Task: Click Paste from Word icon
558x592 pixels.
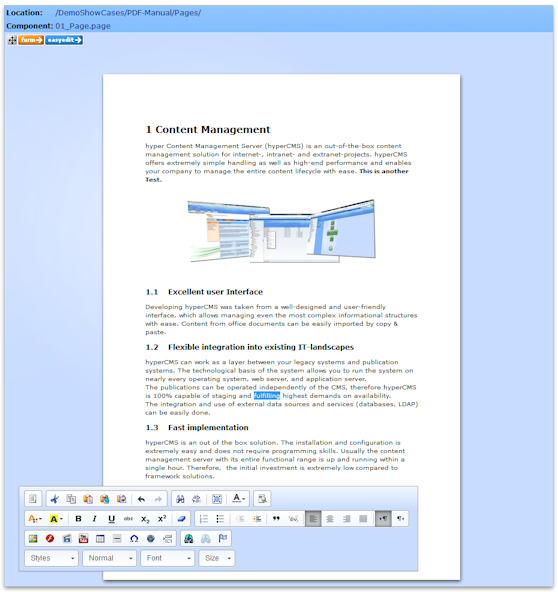Action: click(x=121, y=499)
